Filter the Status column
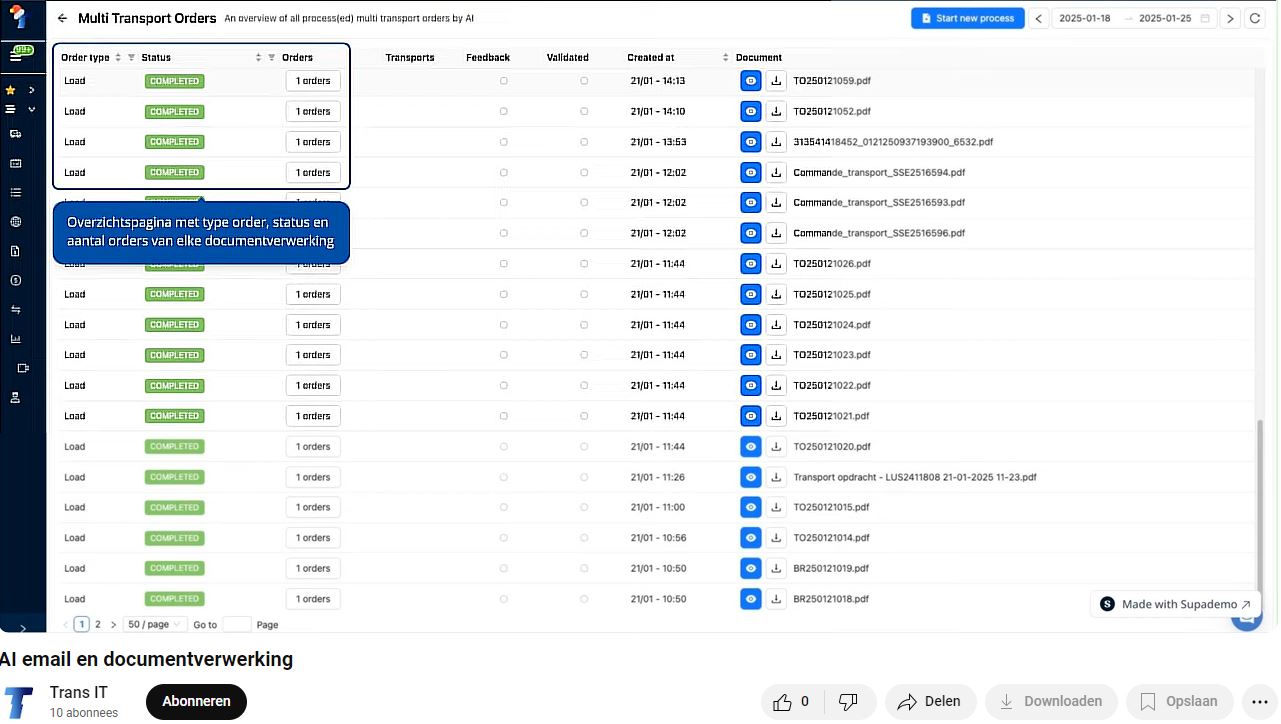The width and height of the screenshot is (1281, 724). pos(271,58)
